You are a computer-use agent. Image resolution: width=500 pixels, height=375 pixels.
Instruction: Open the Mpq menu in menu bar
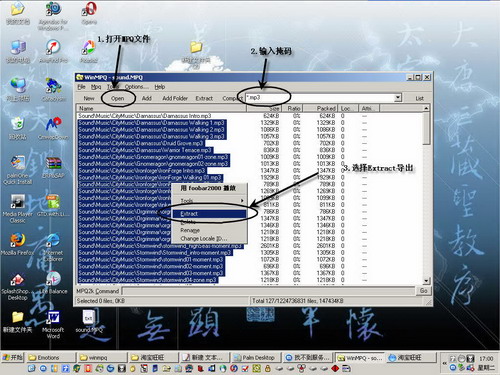(96, 87)
